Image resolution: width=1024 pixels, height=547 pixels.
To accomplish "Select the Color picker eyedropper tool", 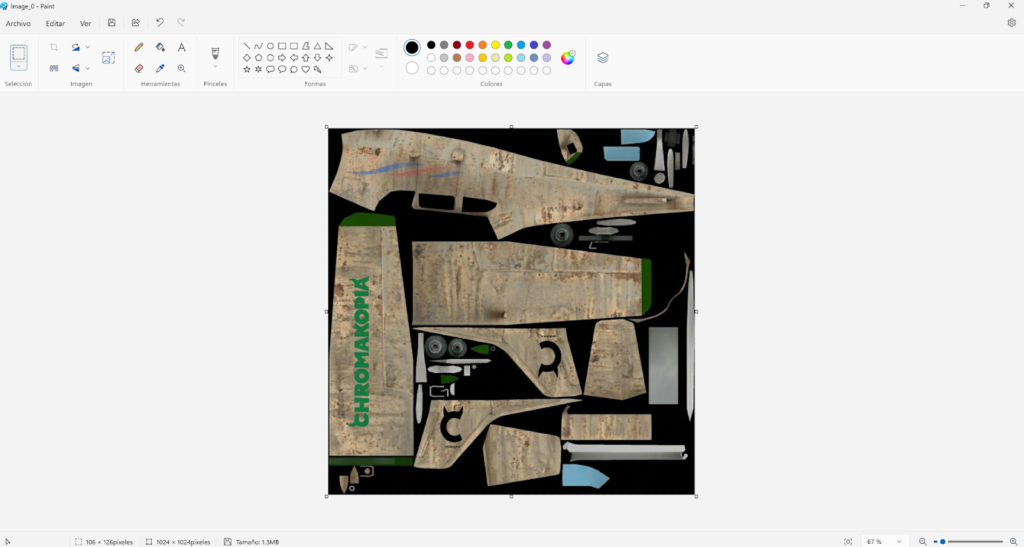I will click(160, 68).
